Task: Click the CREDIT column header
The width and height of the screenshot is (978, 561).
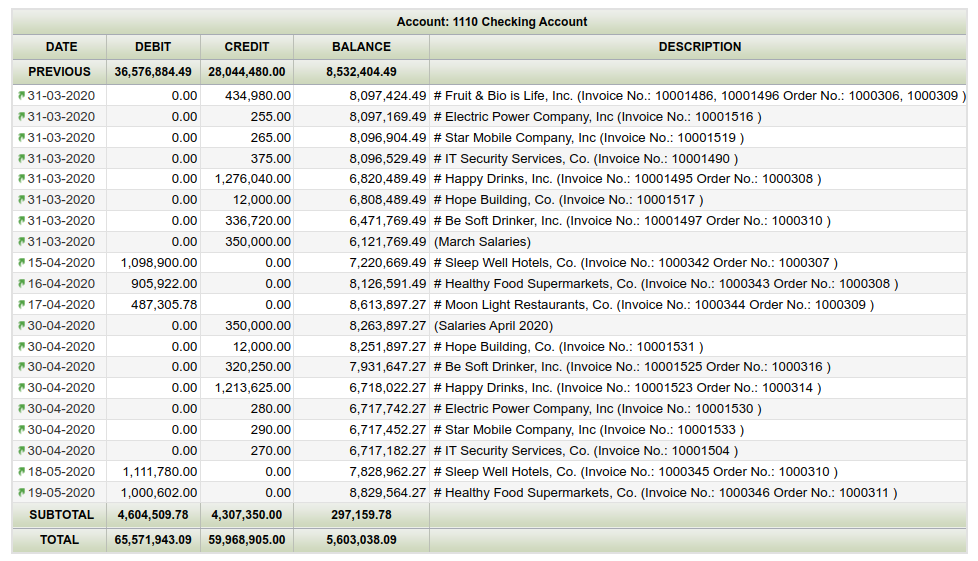Action: click(x=247, y=47)
